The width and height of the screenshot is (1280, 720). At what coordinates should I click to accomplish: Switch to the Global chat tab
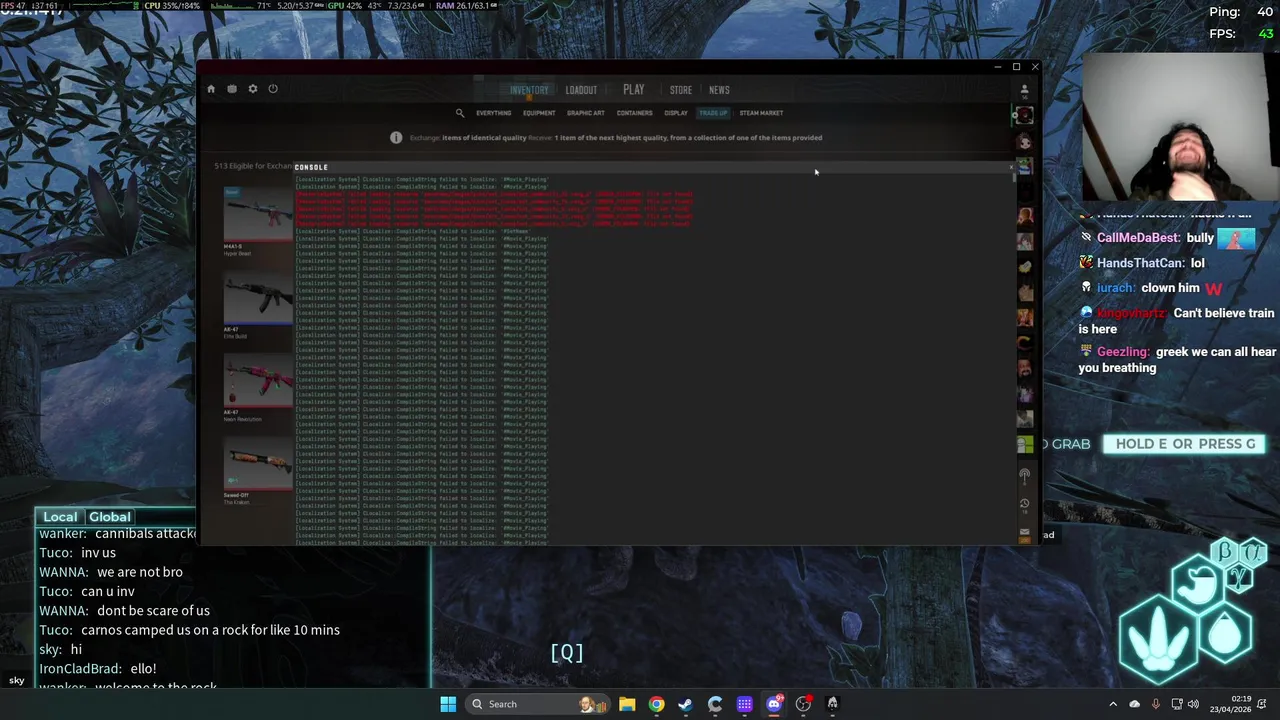point(110,517)
